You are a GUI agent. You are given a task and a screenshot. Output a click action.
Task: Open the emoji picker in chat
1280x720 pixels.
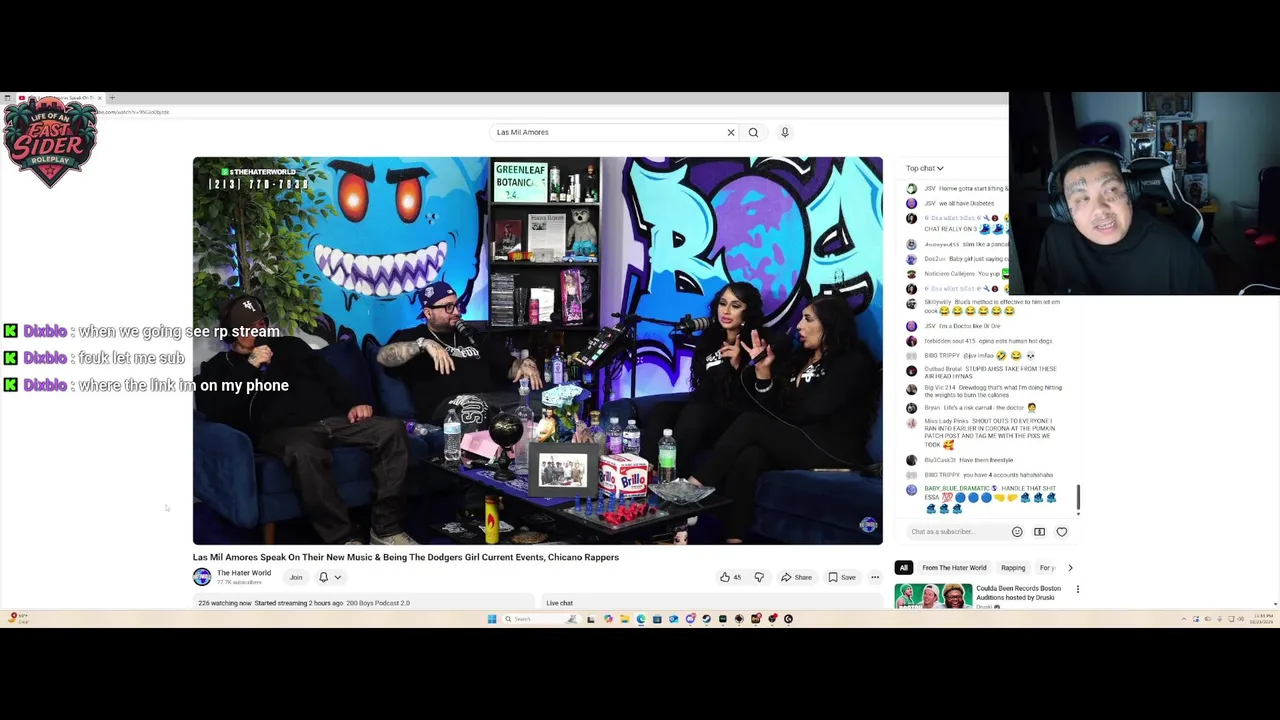1017,532
